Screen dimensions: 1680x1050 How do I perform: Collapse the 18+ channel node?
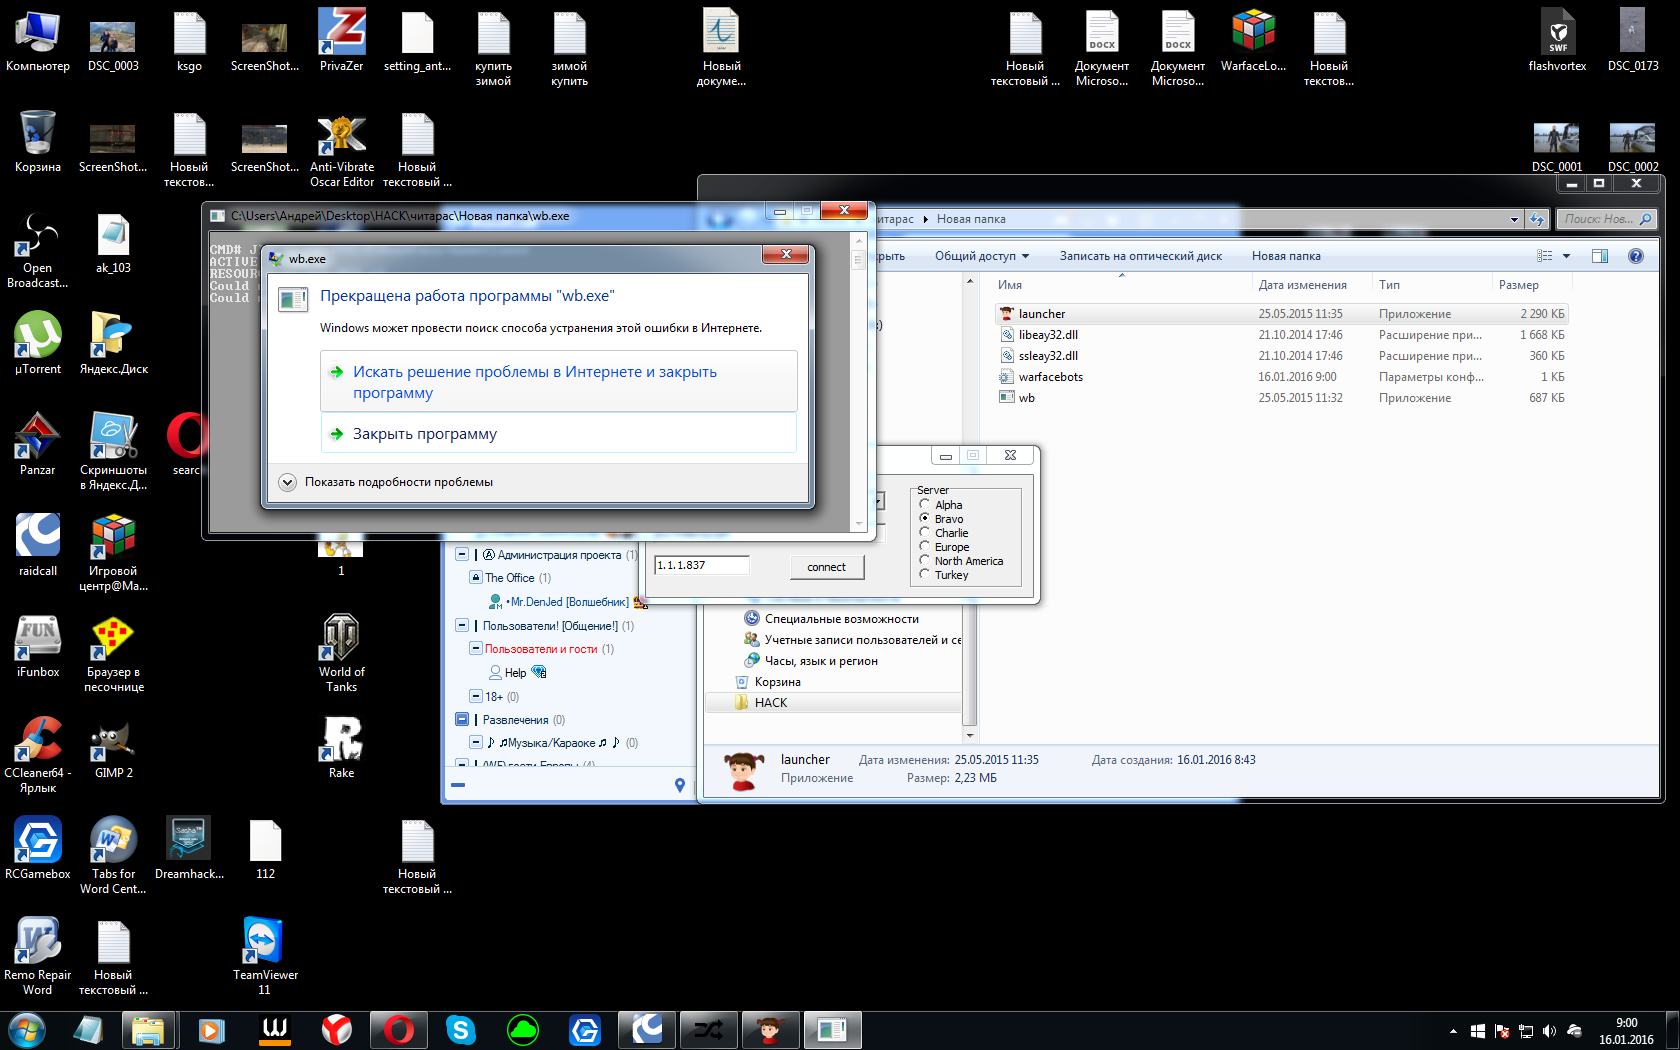[x=476, y=696]
